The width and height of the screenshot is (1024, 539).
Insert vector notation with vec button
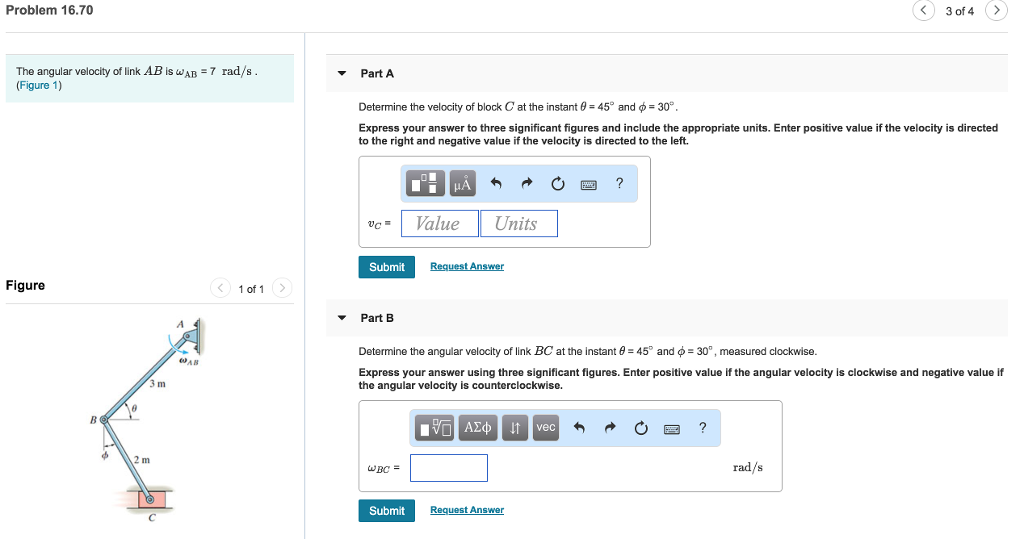pos(546,428)
